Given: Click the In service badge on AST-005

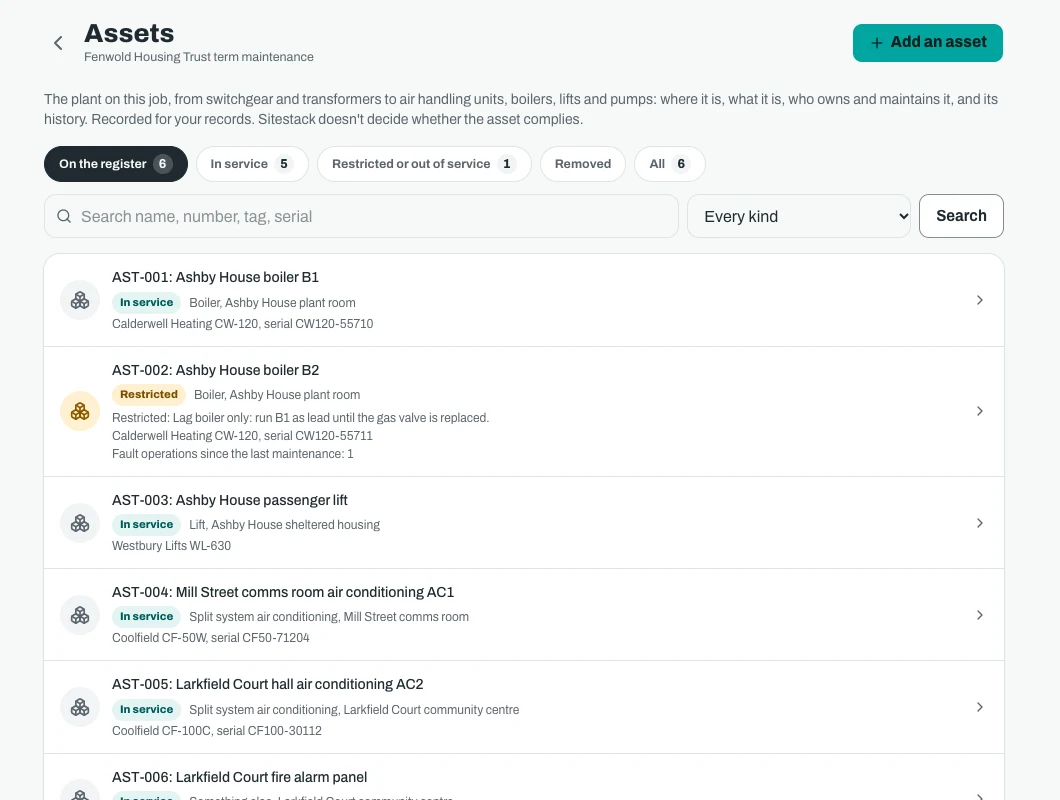Looking at the screenshot, I should (x=146, y=709).
